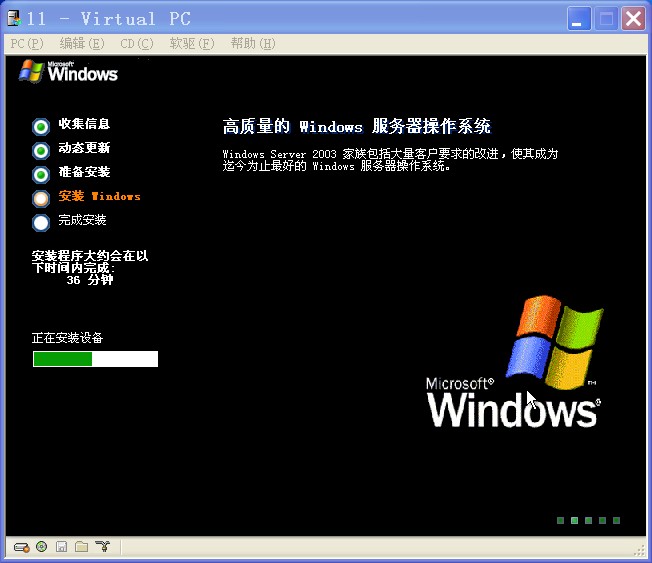Viewport: 652px width, 563px height.
Task: Minimize the Virtual PC window
Action: tap(579, 19)
